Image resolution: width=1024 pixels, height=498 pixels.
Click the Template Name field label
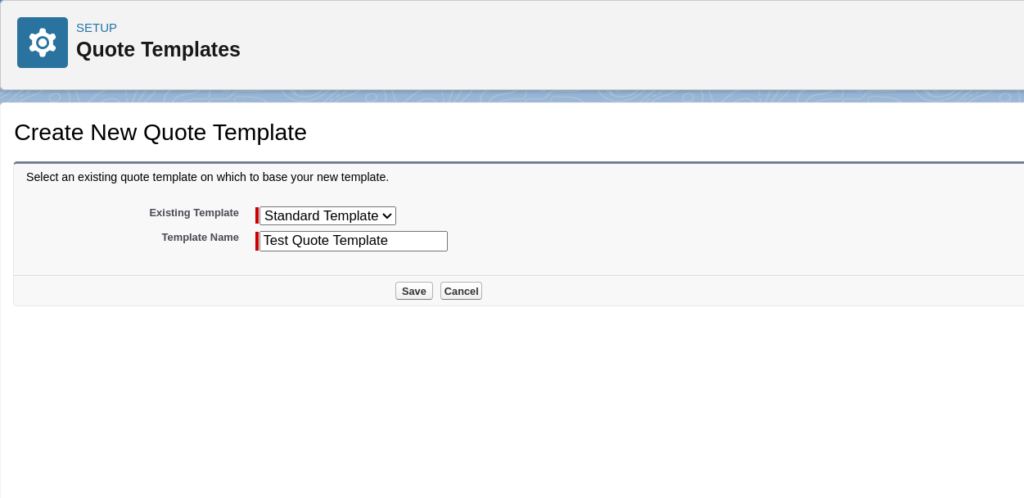pos(200,238)
